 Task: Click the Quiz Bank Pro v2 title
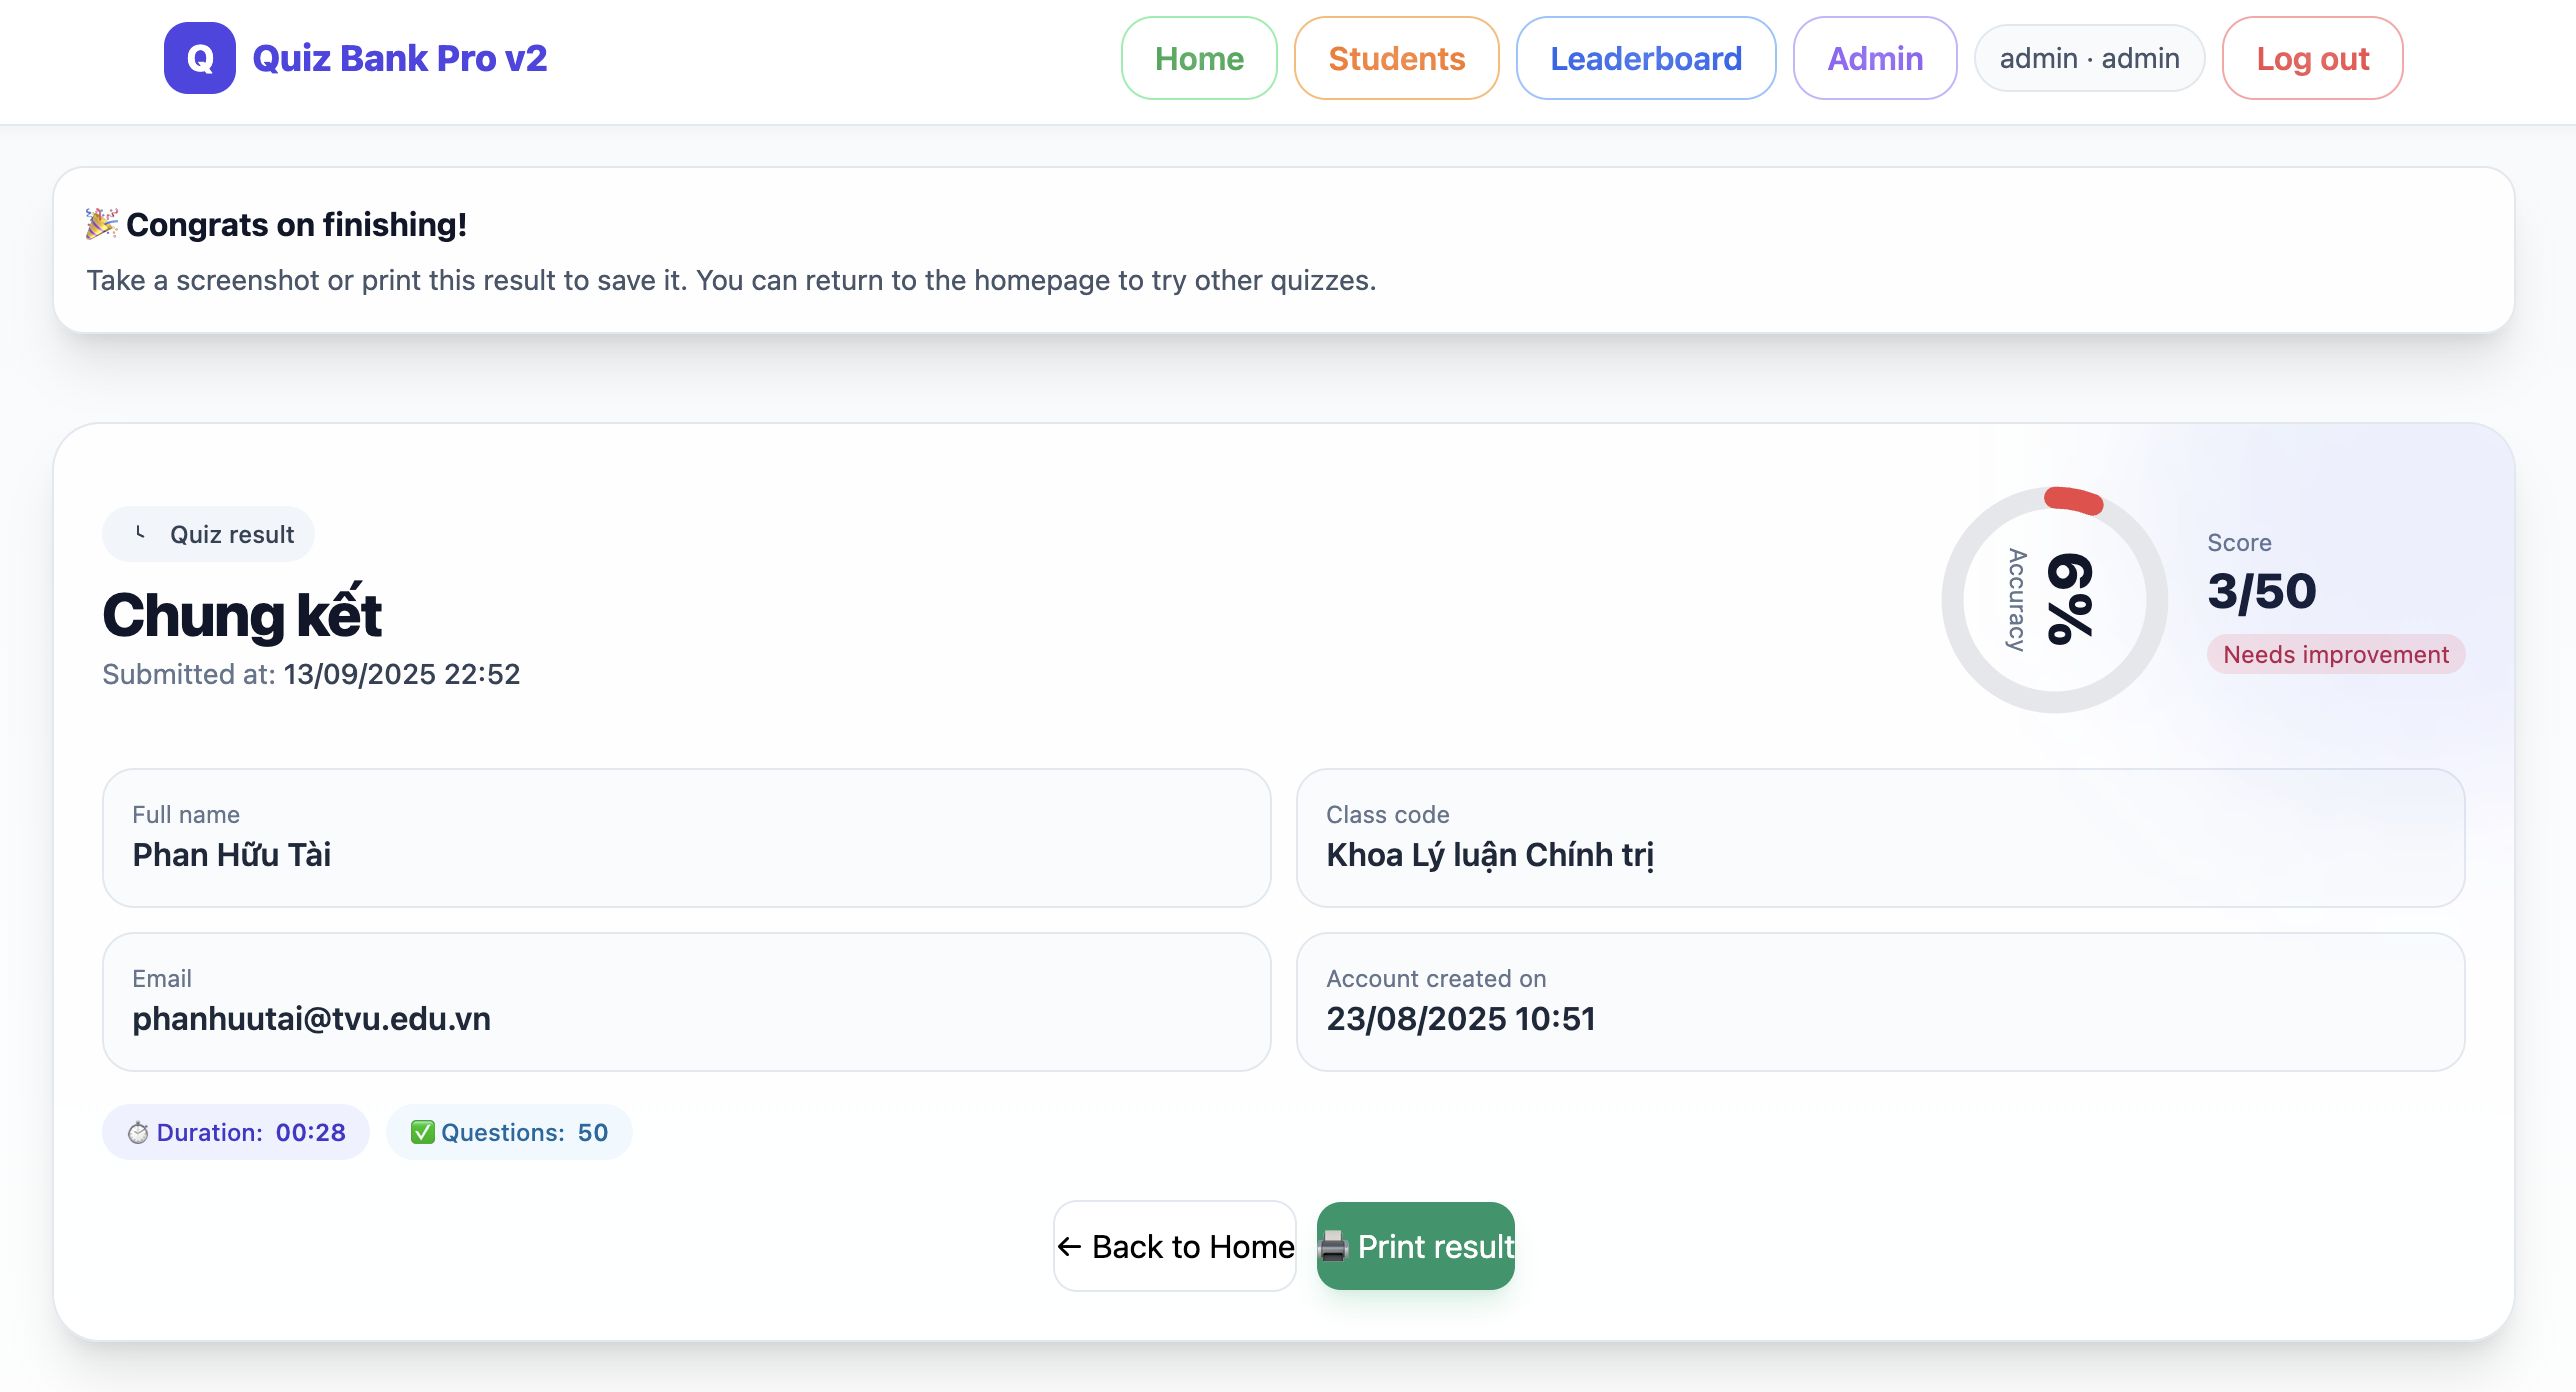[399, 58]
